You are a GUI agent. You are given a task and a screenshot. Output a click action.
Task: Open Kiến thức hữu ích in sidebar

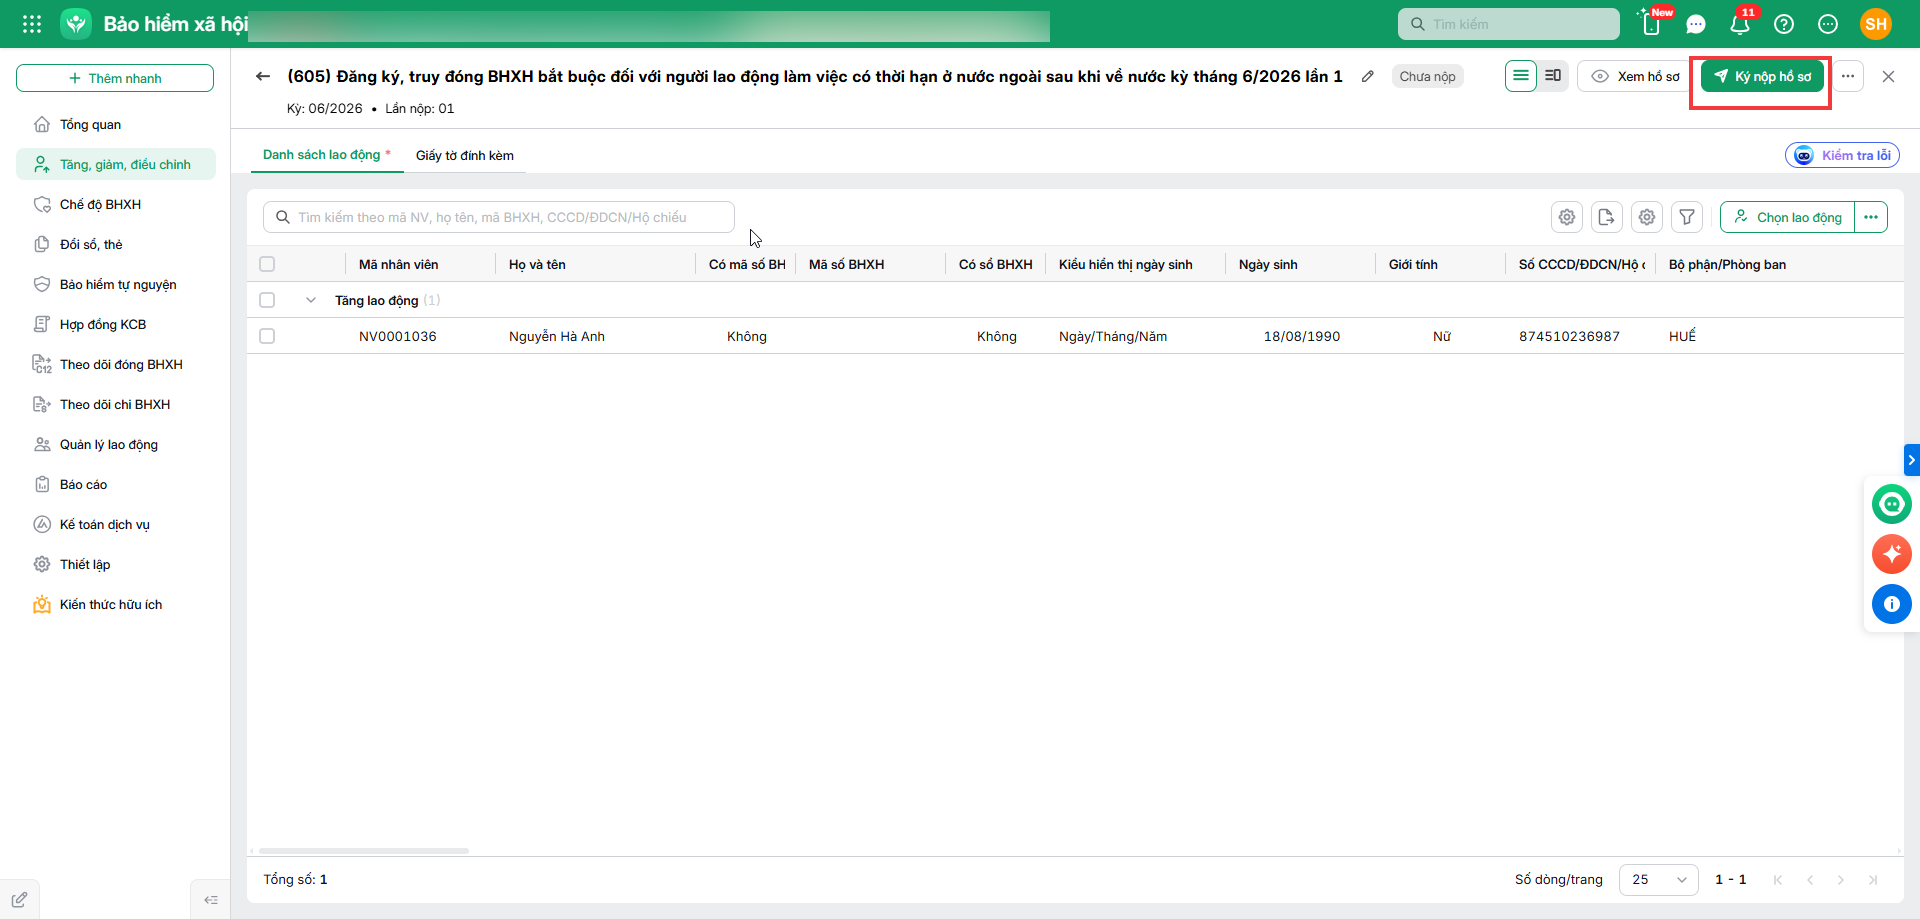[x=116, y=604]
